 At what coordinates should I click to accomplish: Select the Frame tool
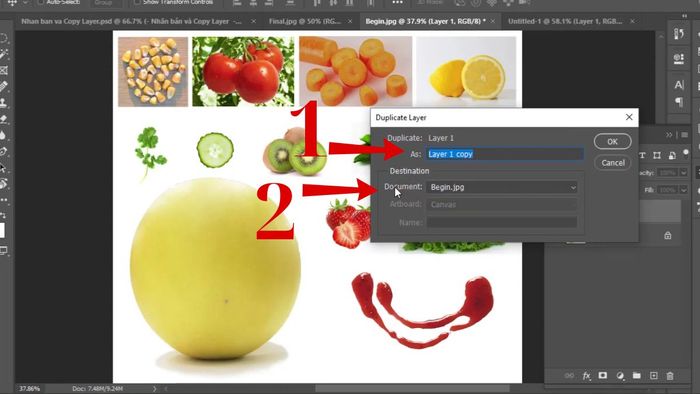pyautogui.click(x=4, y=70)
